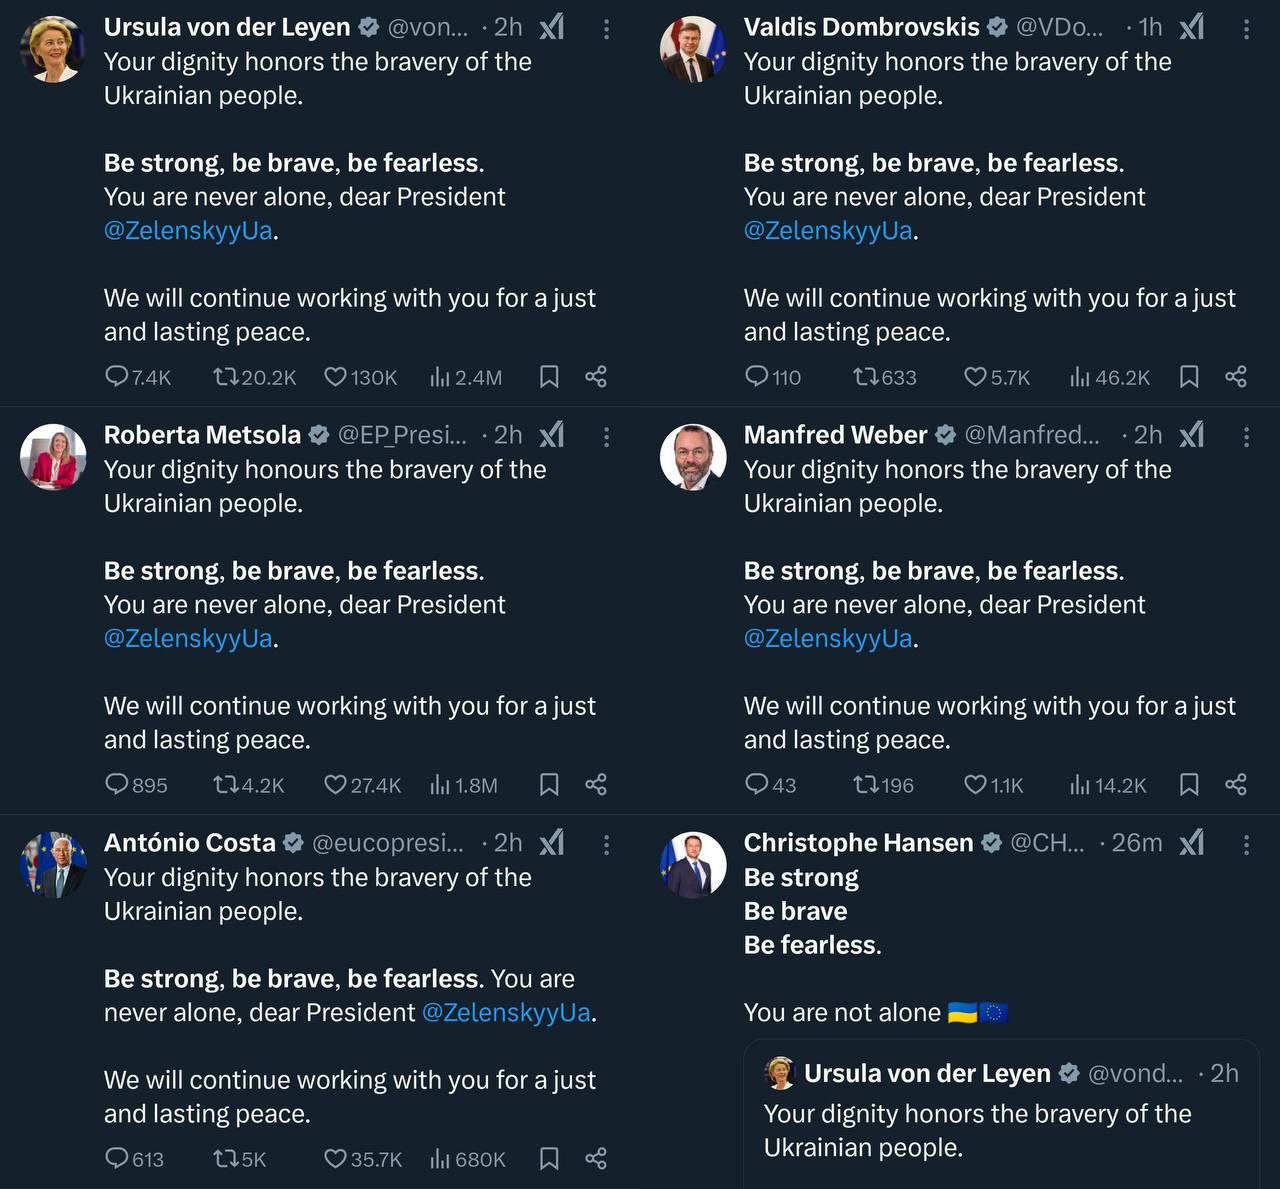Open Valdis Dombrovskis's profile name link

[862, 27]
